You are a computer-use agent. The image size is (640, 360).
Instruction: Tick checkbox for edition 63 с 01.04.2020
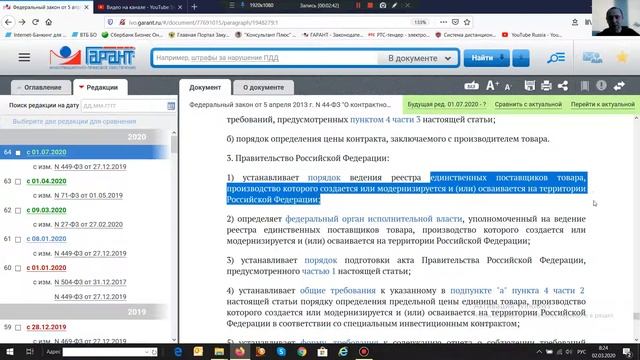pos(18,182)
